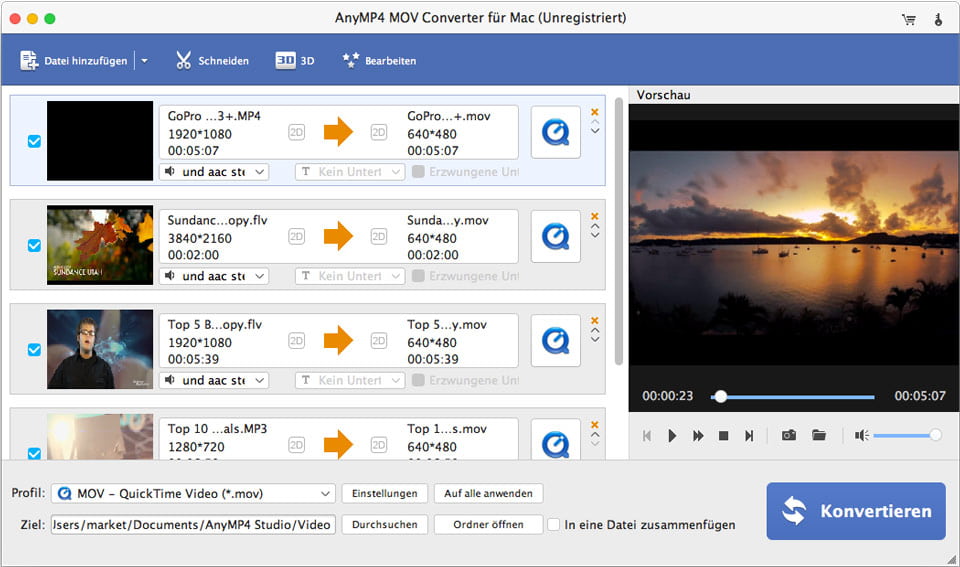Uncheck the Sundance file checkbox

pos(34,246)
